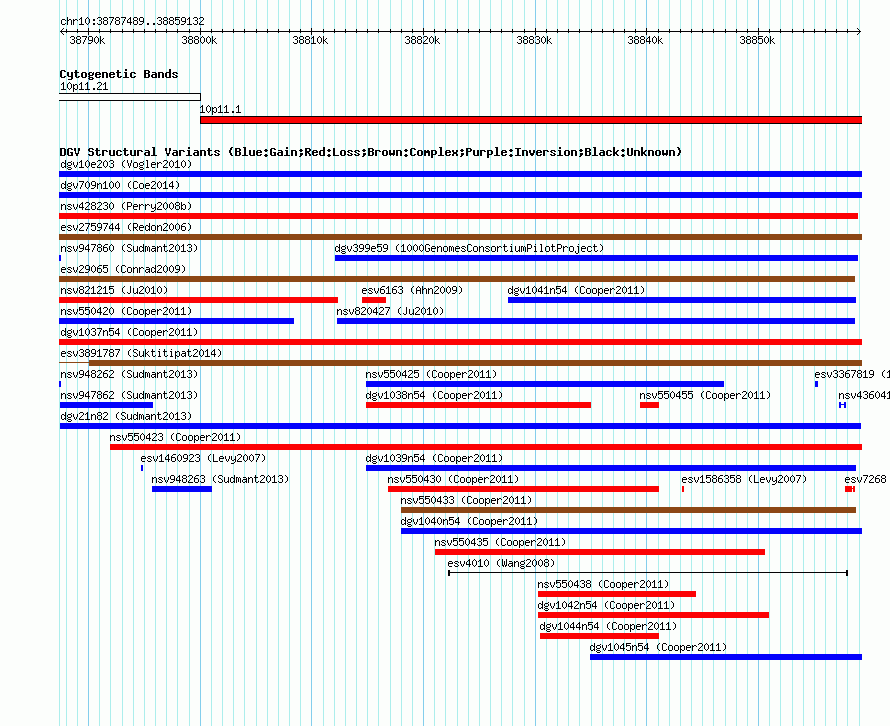Click the 38810k ruler label
This screenshot has width=890, height=726.
pyautogui.click(x=310, y=40)
